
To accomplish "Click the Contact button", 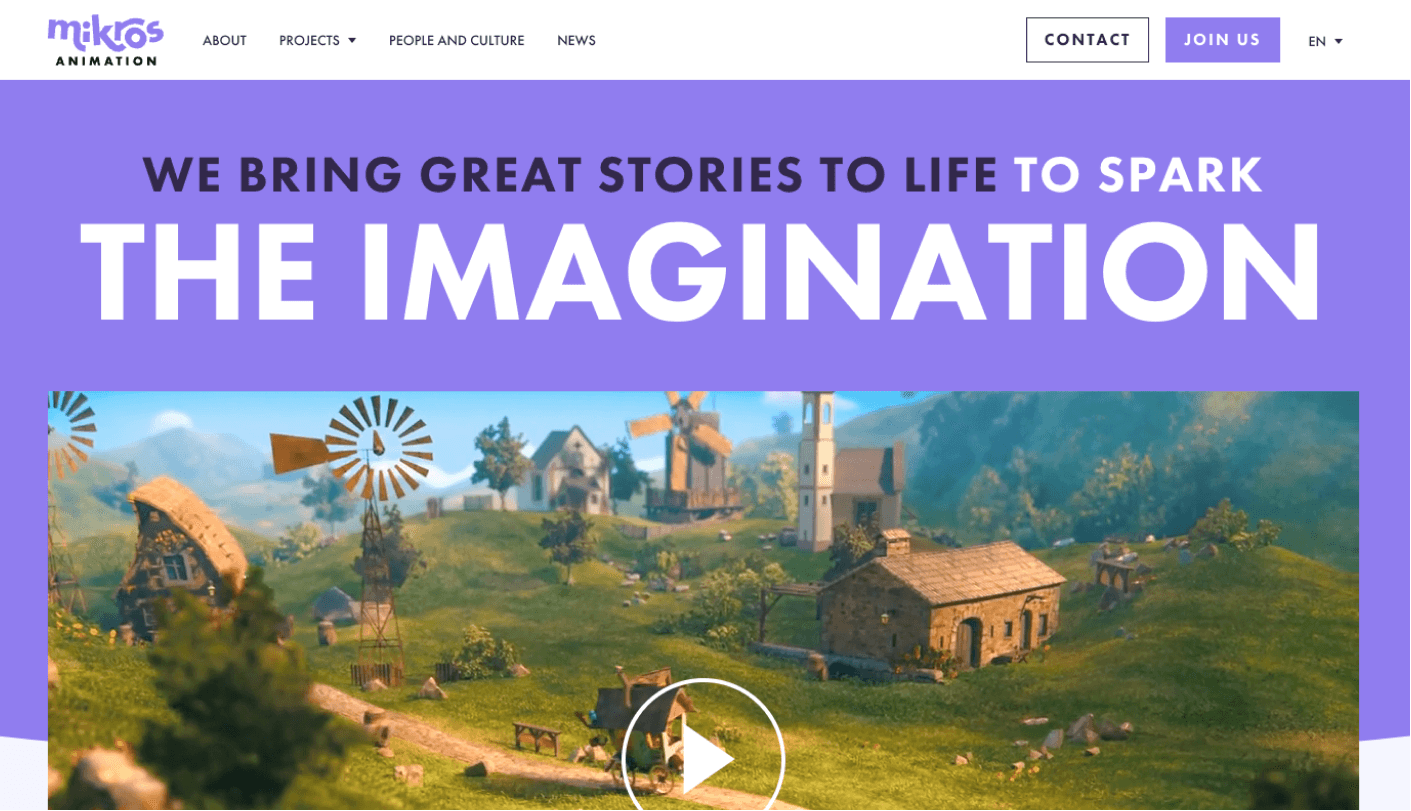I will [x=1087, y=40].
